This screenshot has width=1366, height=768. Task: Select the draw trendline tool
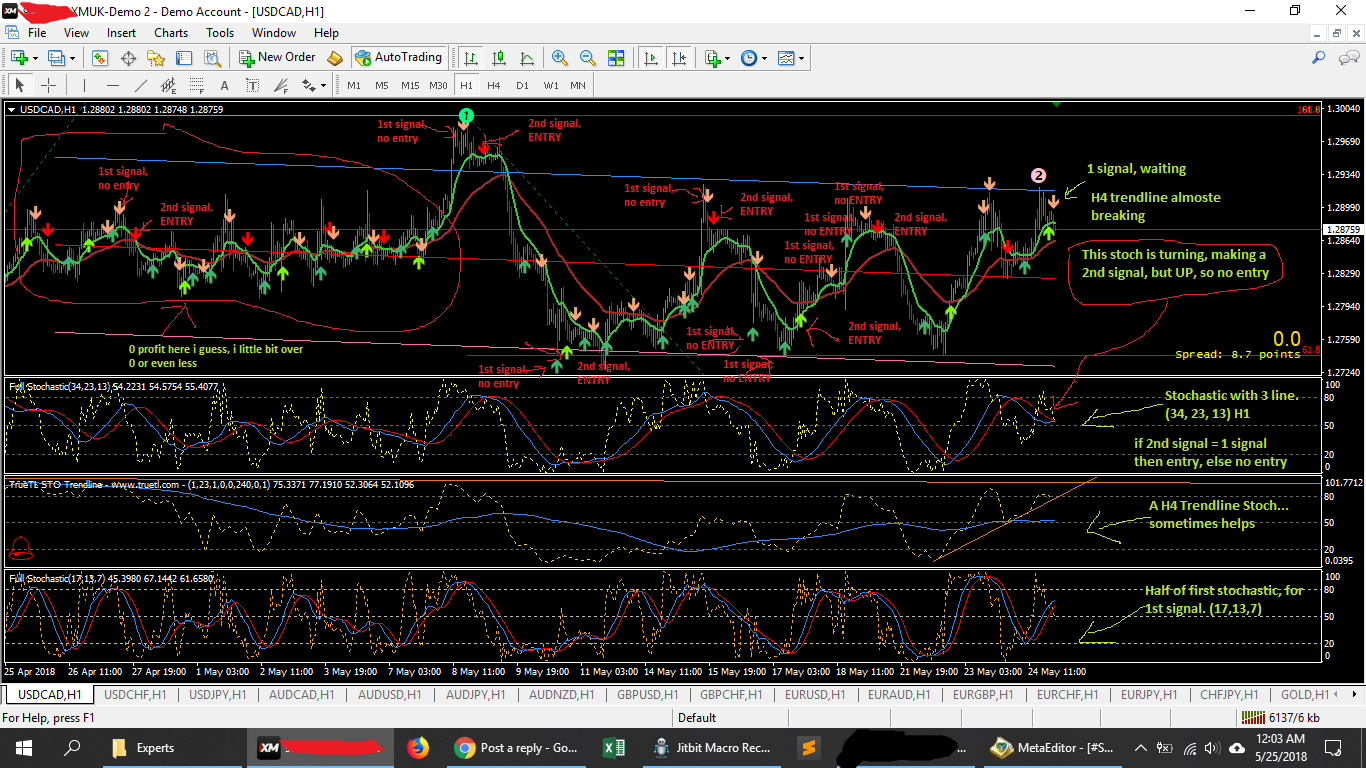point(141,85)
